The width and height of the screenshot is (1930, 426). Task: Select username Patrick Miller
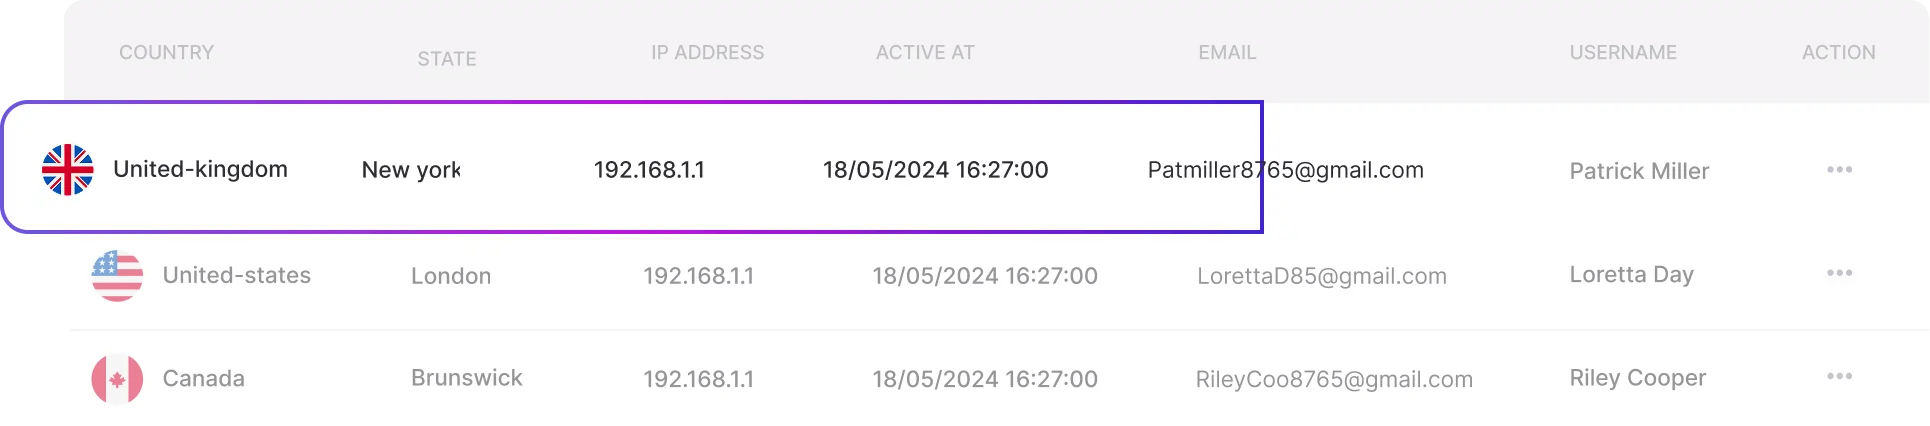coord(1639,171)
